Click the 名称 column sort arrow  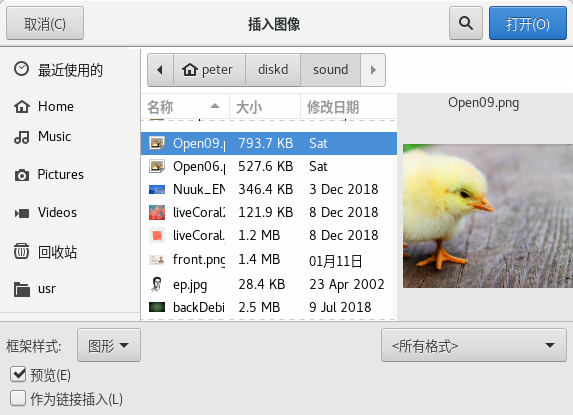(215, 106)
